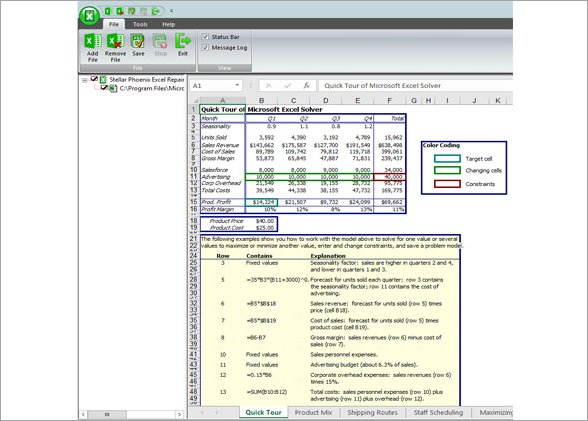The width and height of the screenshot is (588, 421).
Task: Switch to the Quick Tour sheet tab
Action: point(263,412)
